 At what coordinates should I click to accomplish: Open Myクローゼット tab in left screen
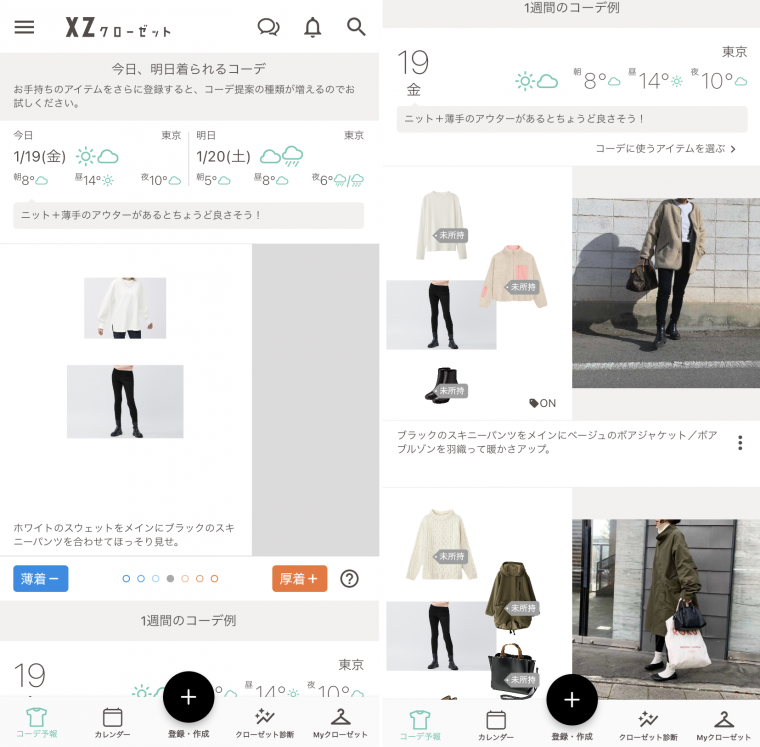(340, 722)
